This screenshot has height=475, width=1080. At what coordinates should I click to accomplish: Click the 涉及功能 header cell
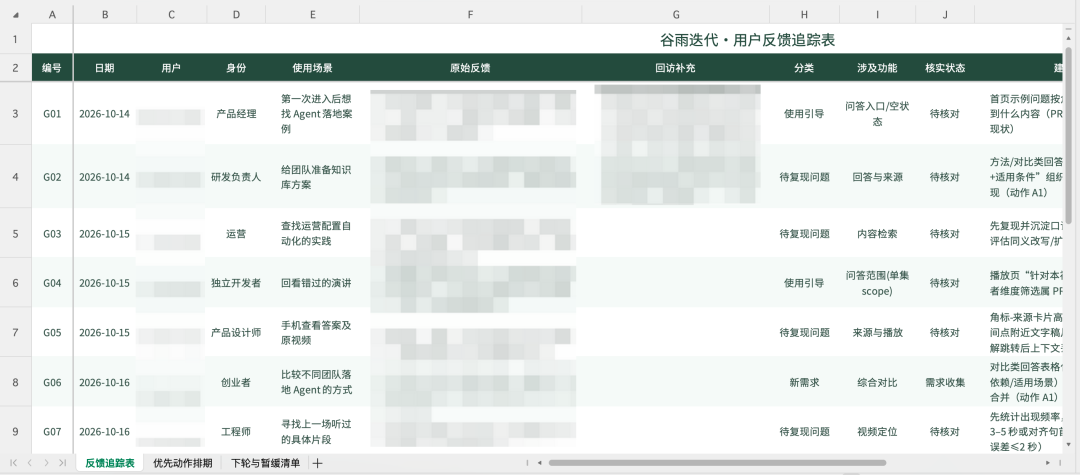click(x=878, y=68)
